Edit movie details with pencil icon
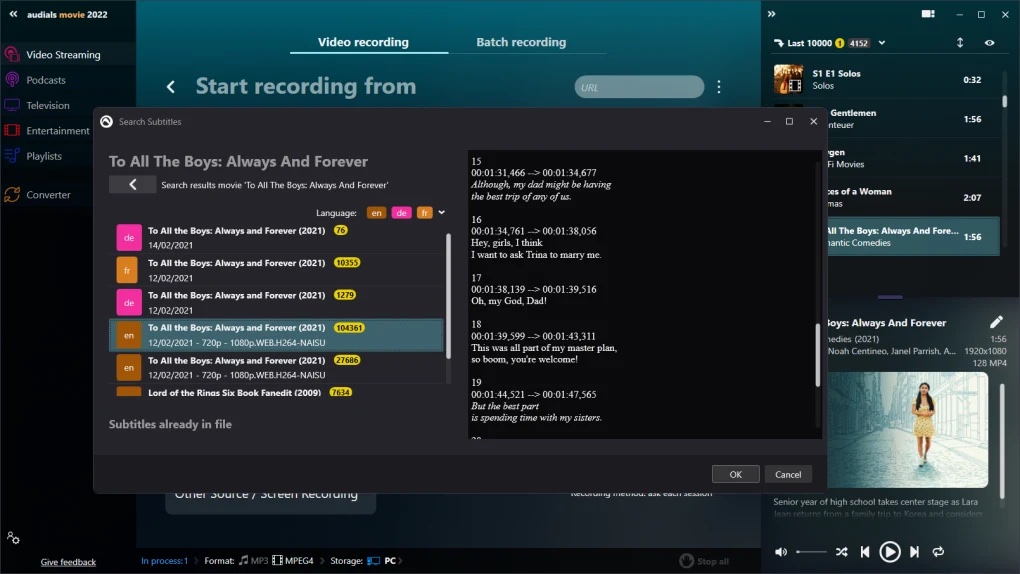The height and width of the screenshot is (574, 1020). point(996,322)
